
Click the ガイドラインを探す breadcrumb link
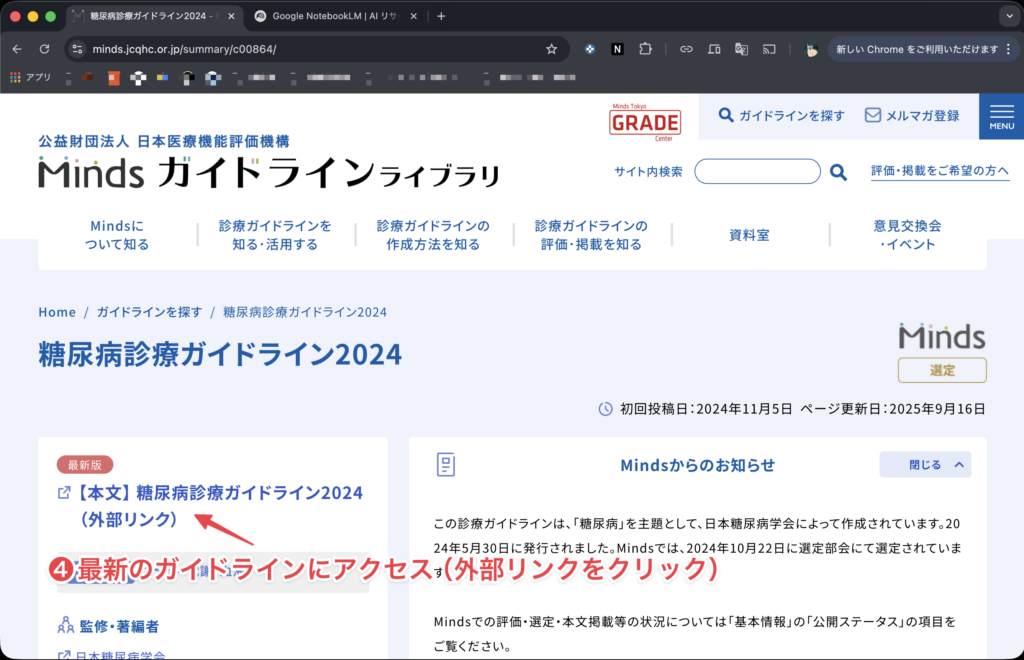click(x=149, y=312)
